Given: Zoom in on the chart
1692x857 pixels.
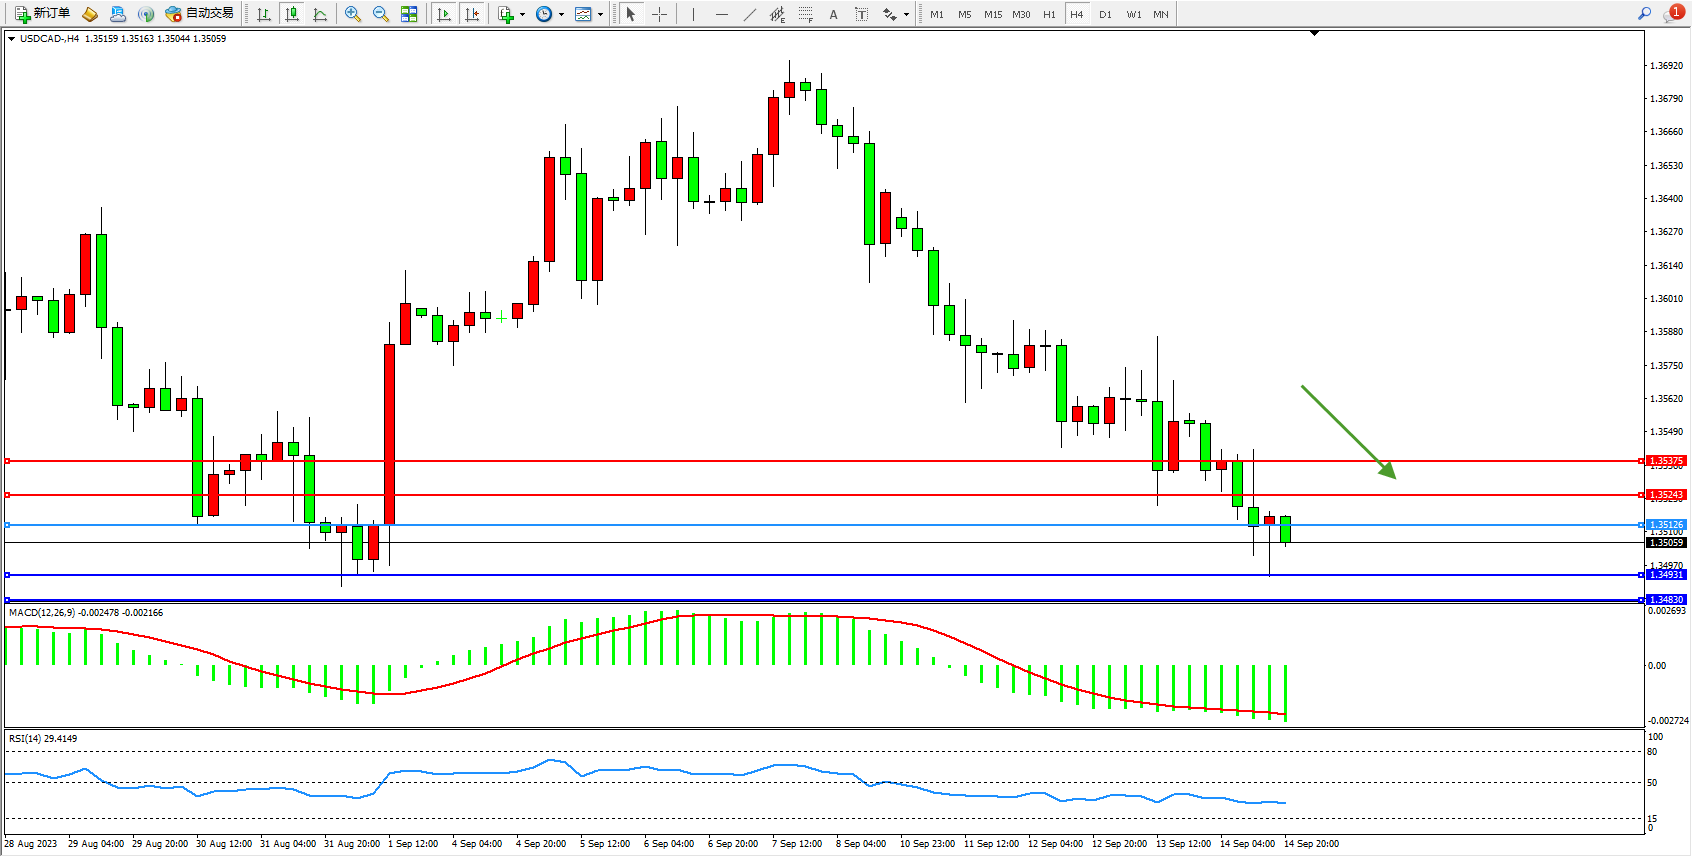Looking at the screenshot, I should click(353, 14).
